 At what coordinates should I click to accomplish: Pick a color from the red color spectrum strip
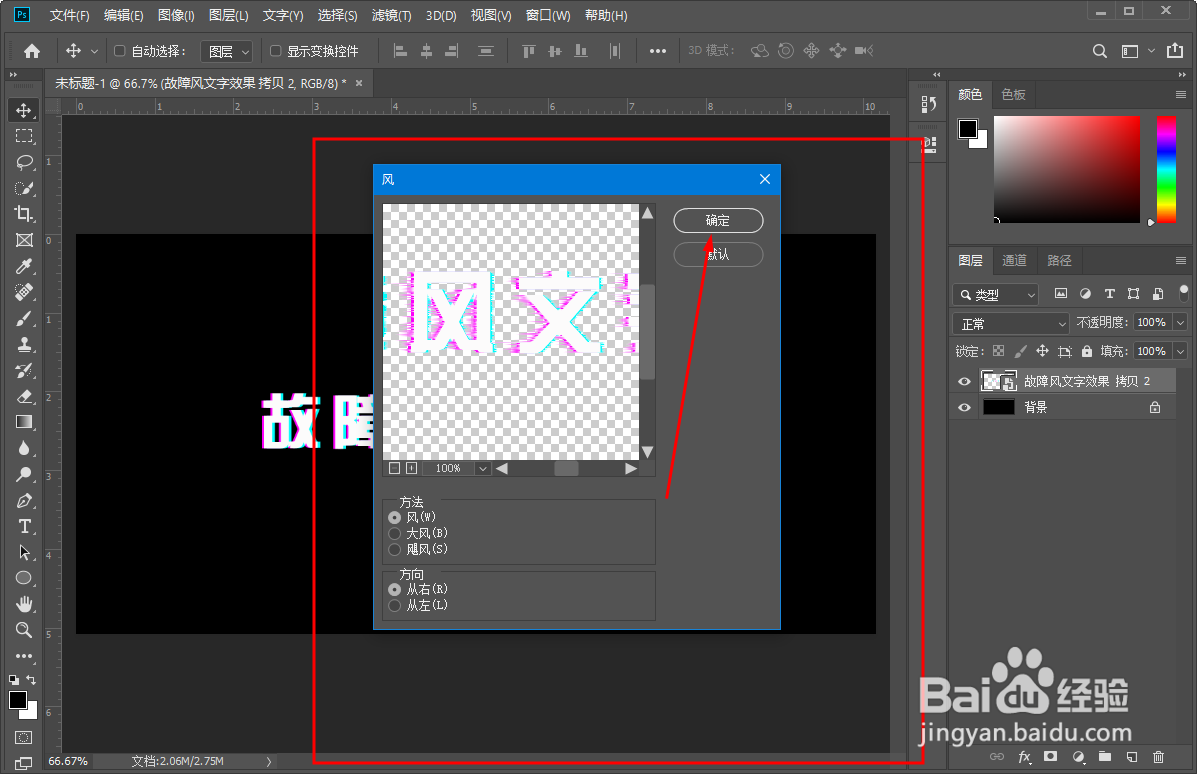click(x=1166, y=170)
